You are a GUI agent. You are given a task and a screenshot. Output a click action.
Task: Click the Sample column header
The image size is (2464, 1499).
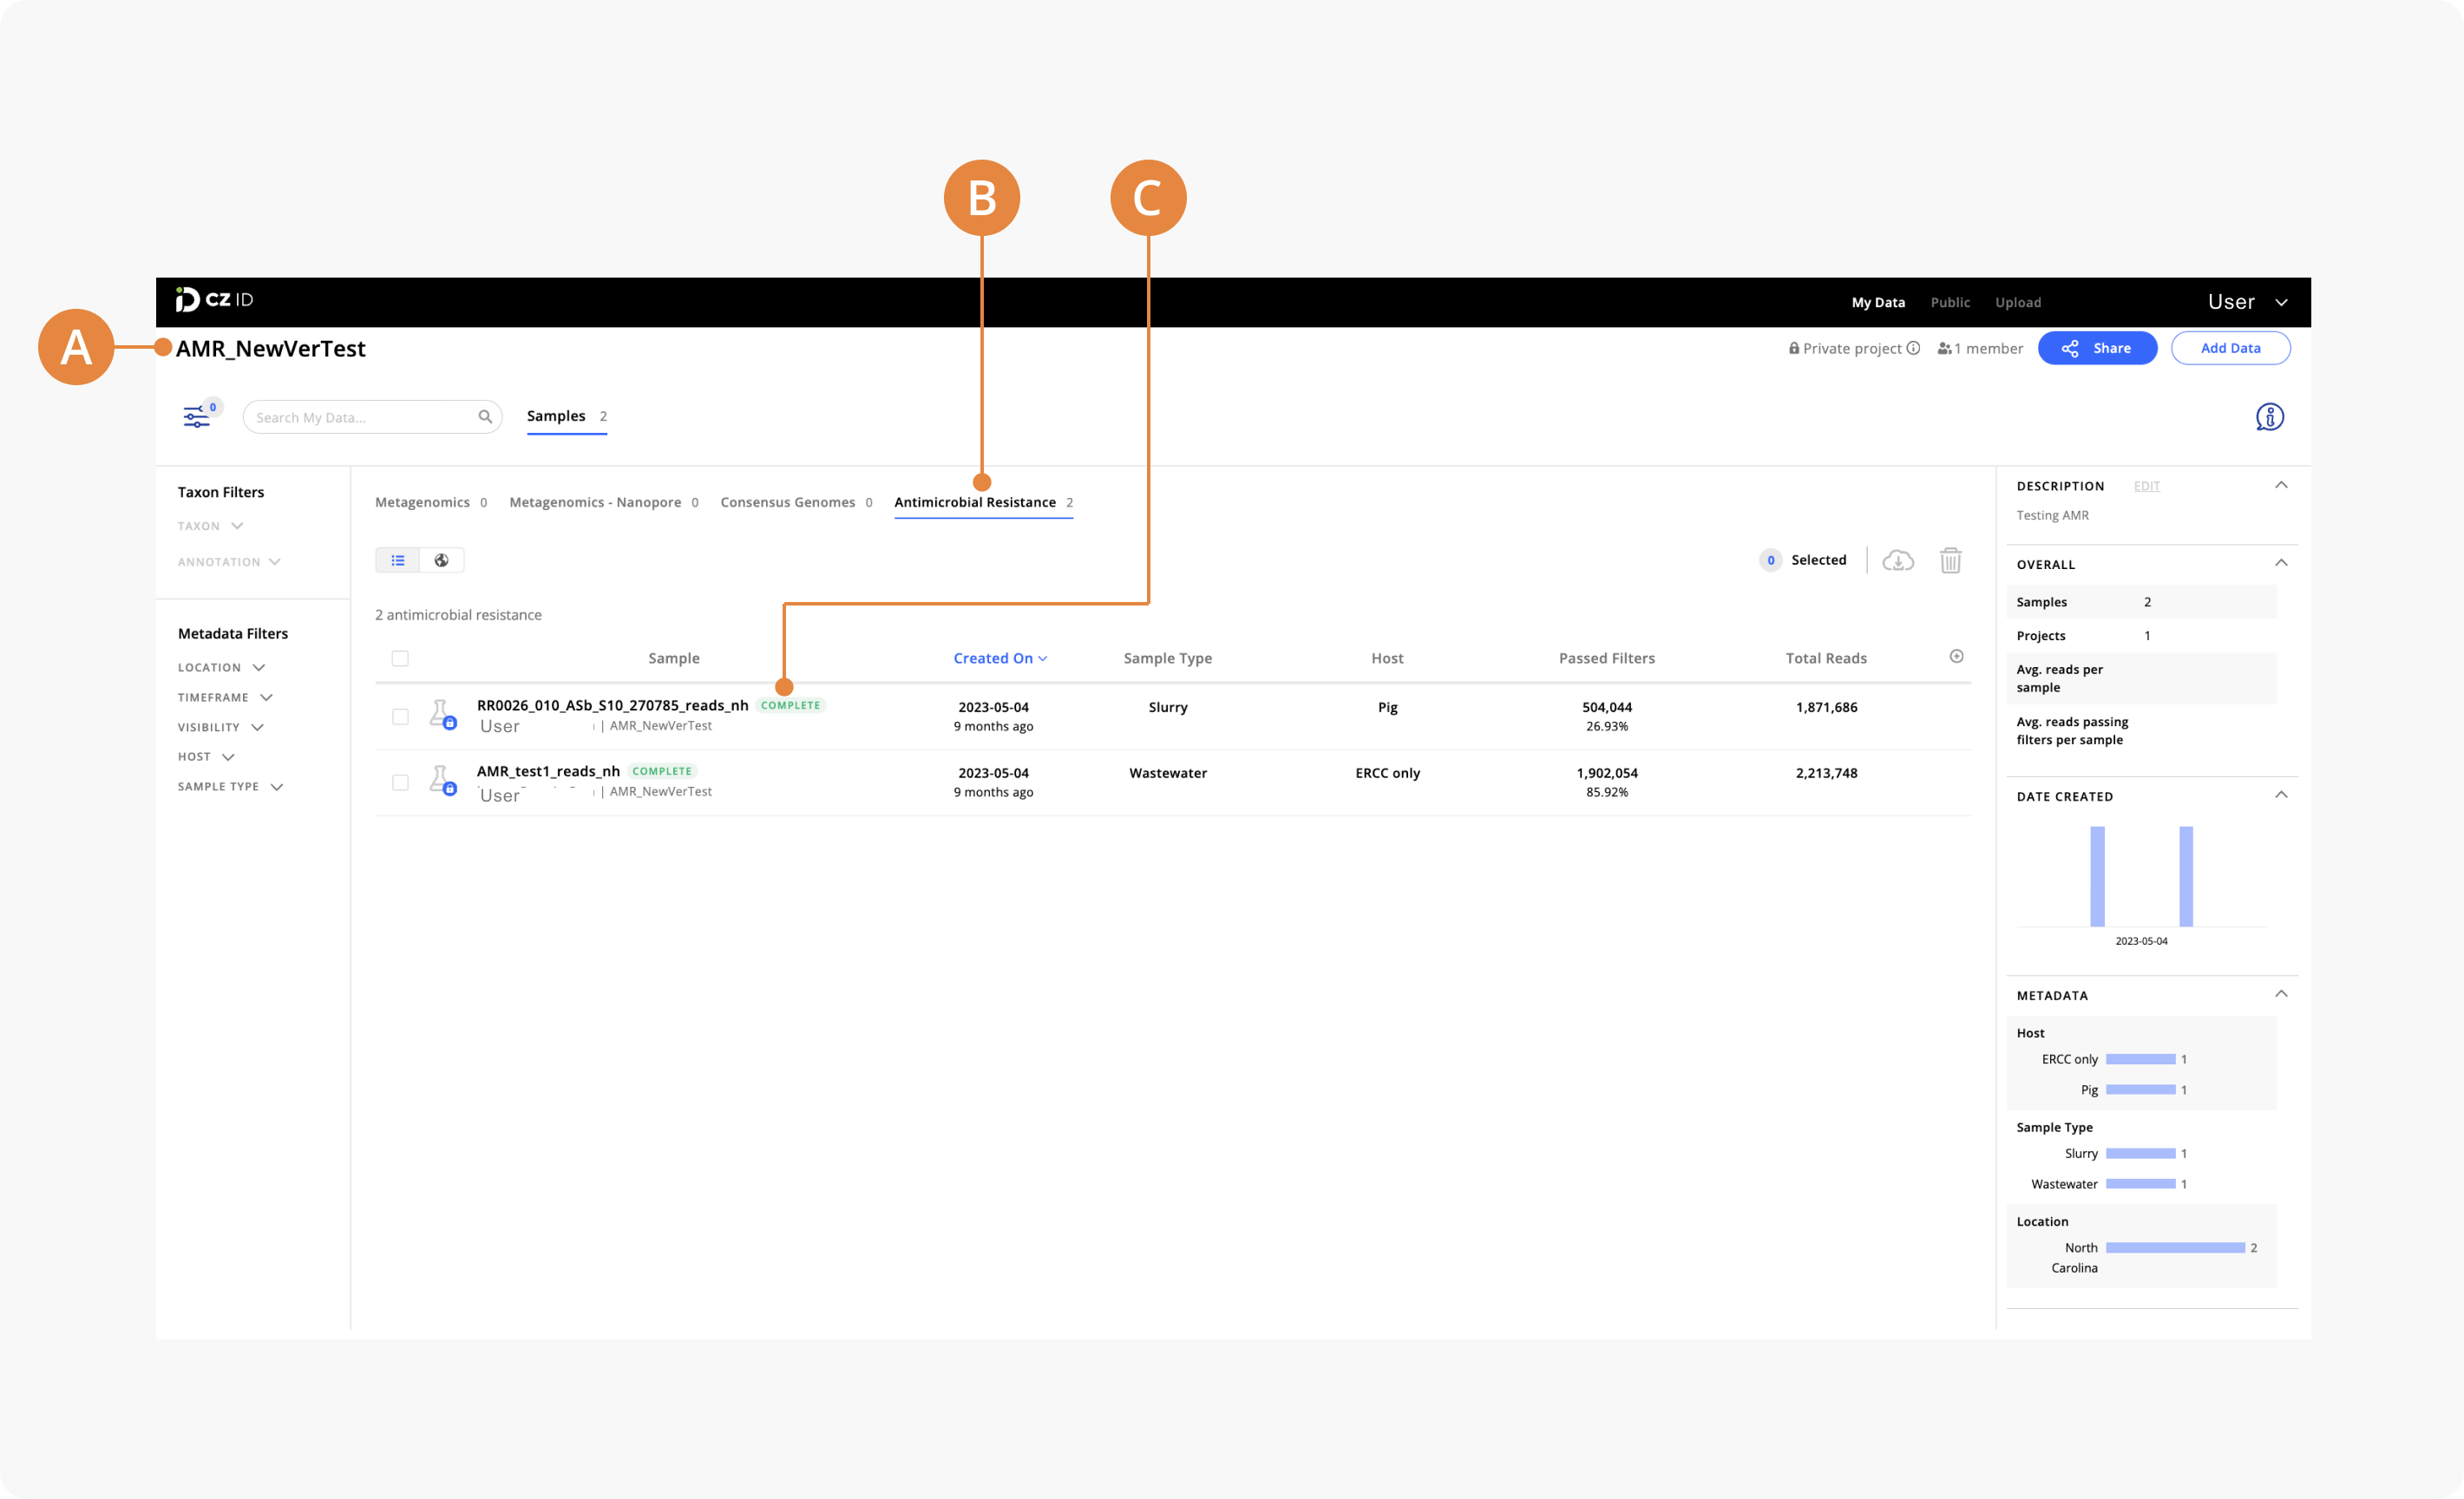coord(673,658)
